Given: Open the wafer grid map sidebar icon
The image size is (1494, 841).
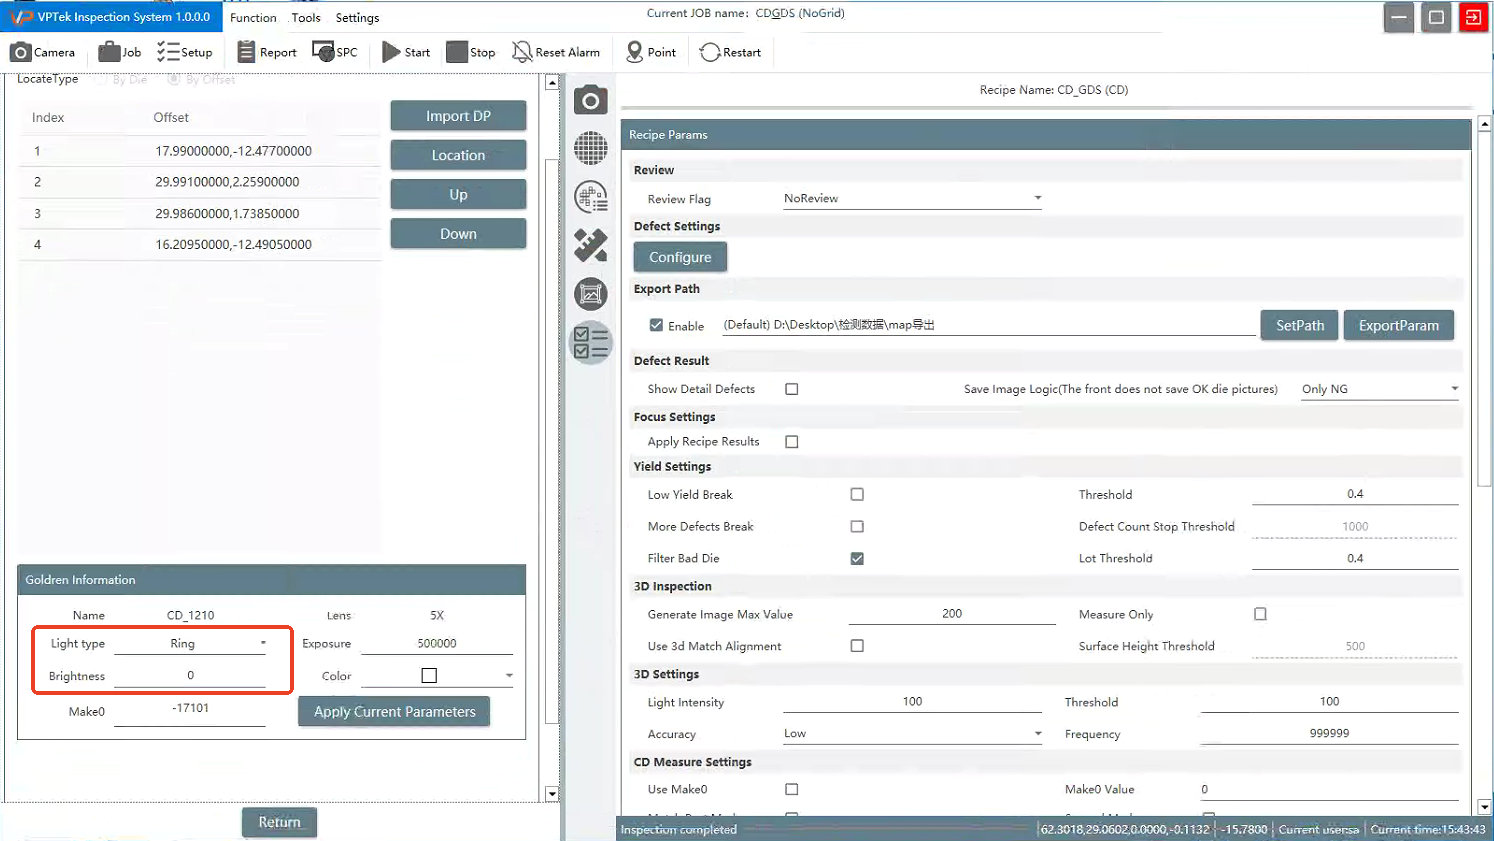Looking at the screenshot, I should tap(591, 148).
